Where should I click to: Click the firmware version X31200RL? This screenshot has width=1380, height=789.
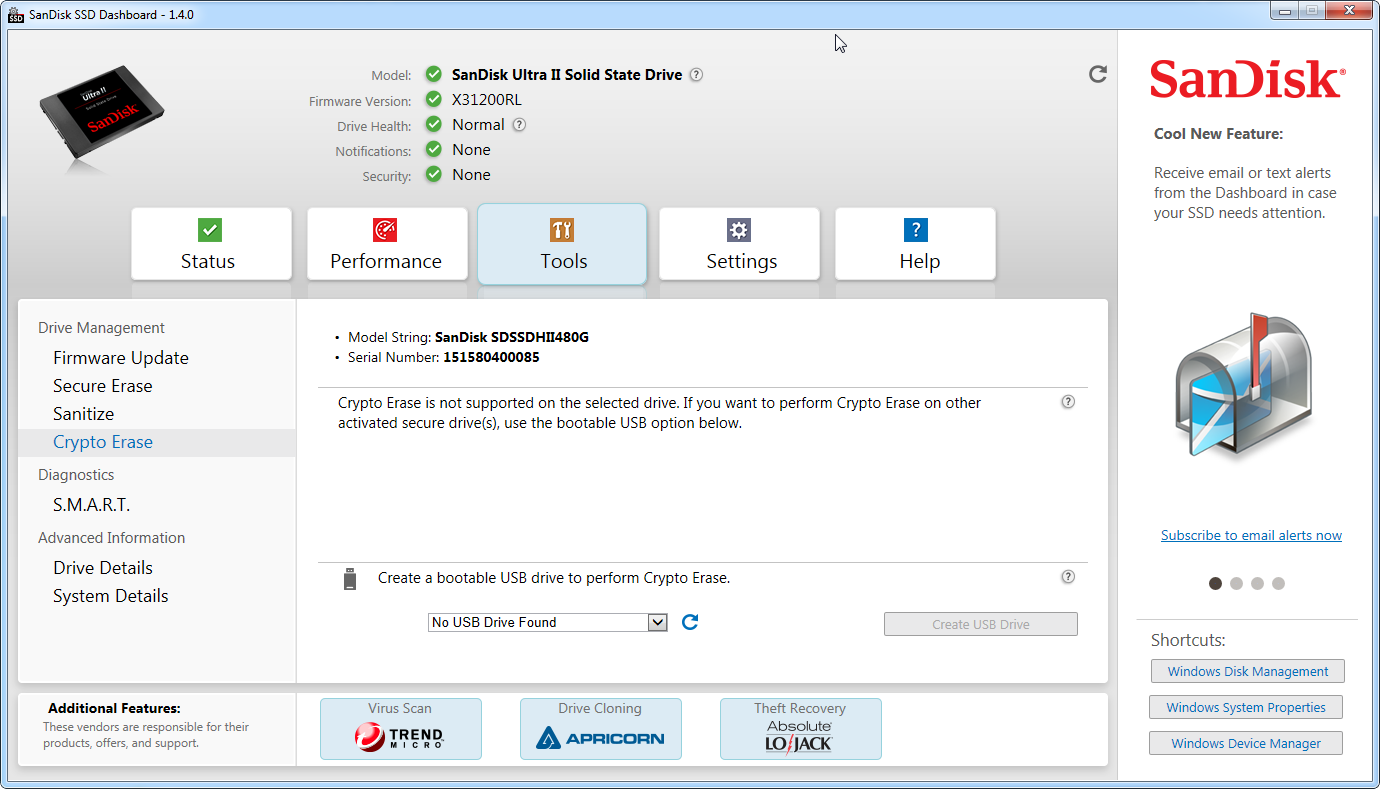click(487, 100)
